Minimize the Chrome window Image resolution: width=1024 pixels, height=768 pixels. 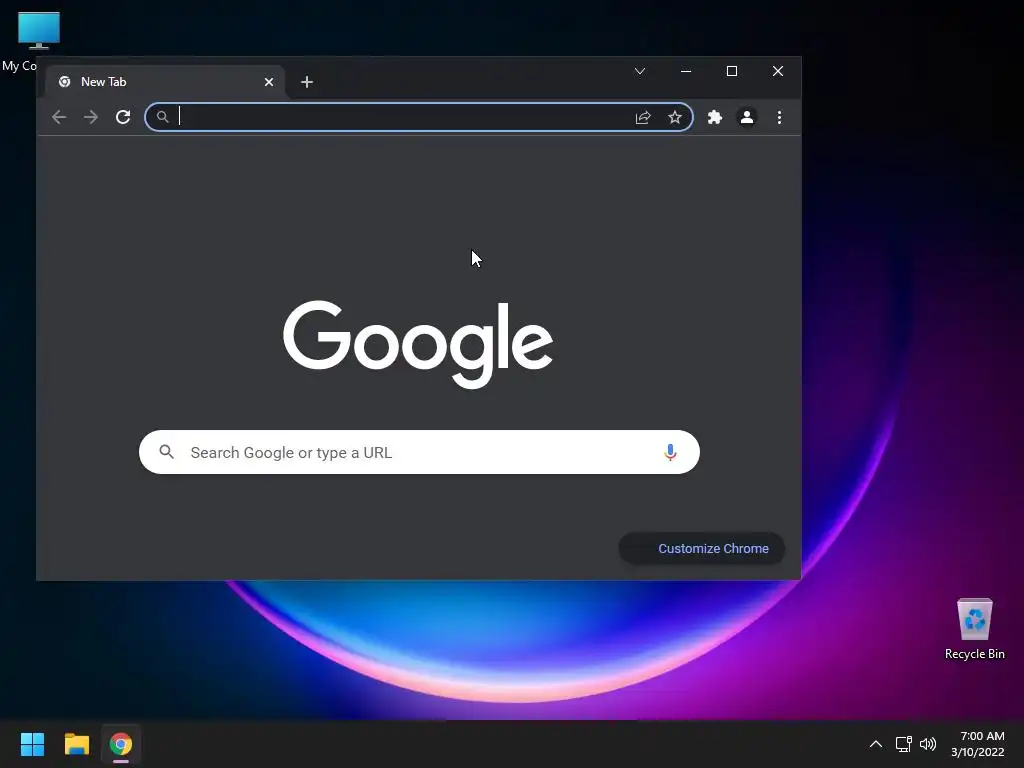point(686,71)
